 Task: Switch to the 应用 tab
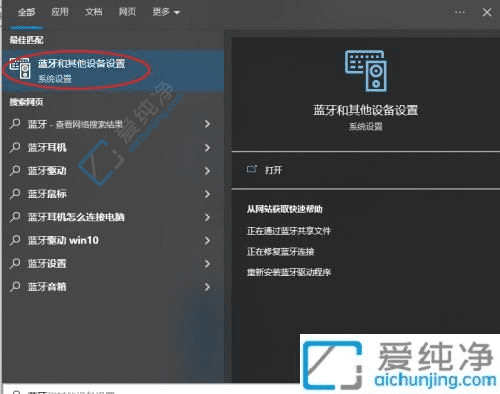click(60, 12)
